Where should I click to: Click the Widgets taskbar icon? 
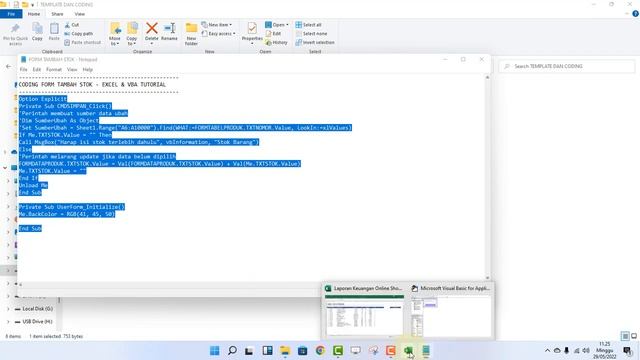[x=267, y=351]
